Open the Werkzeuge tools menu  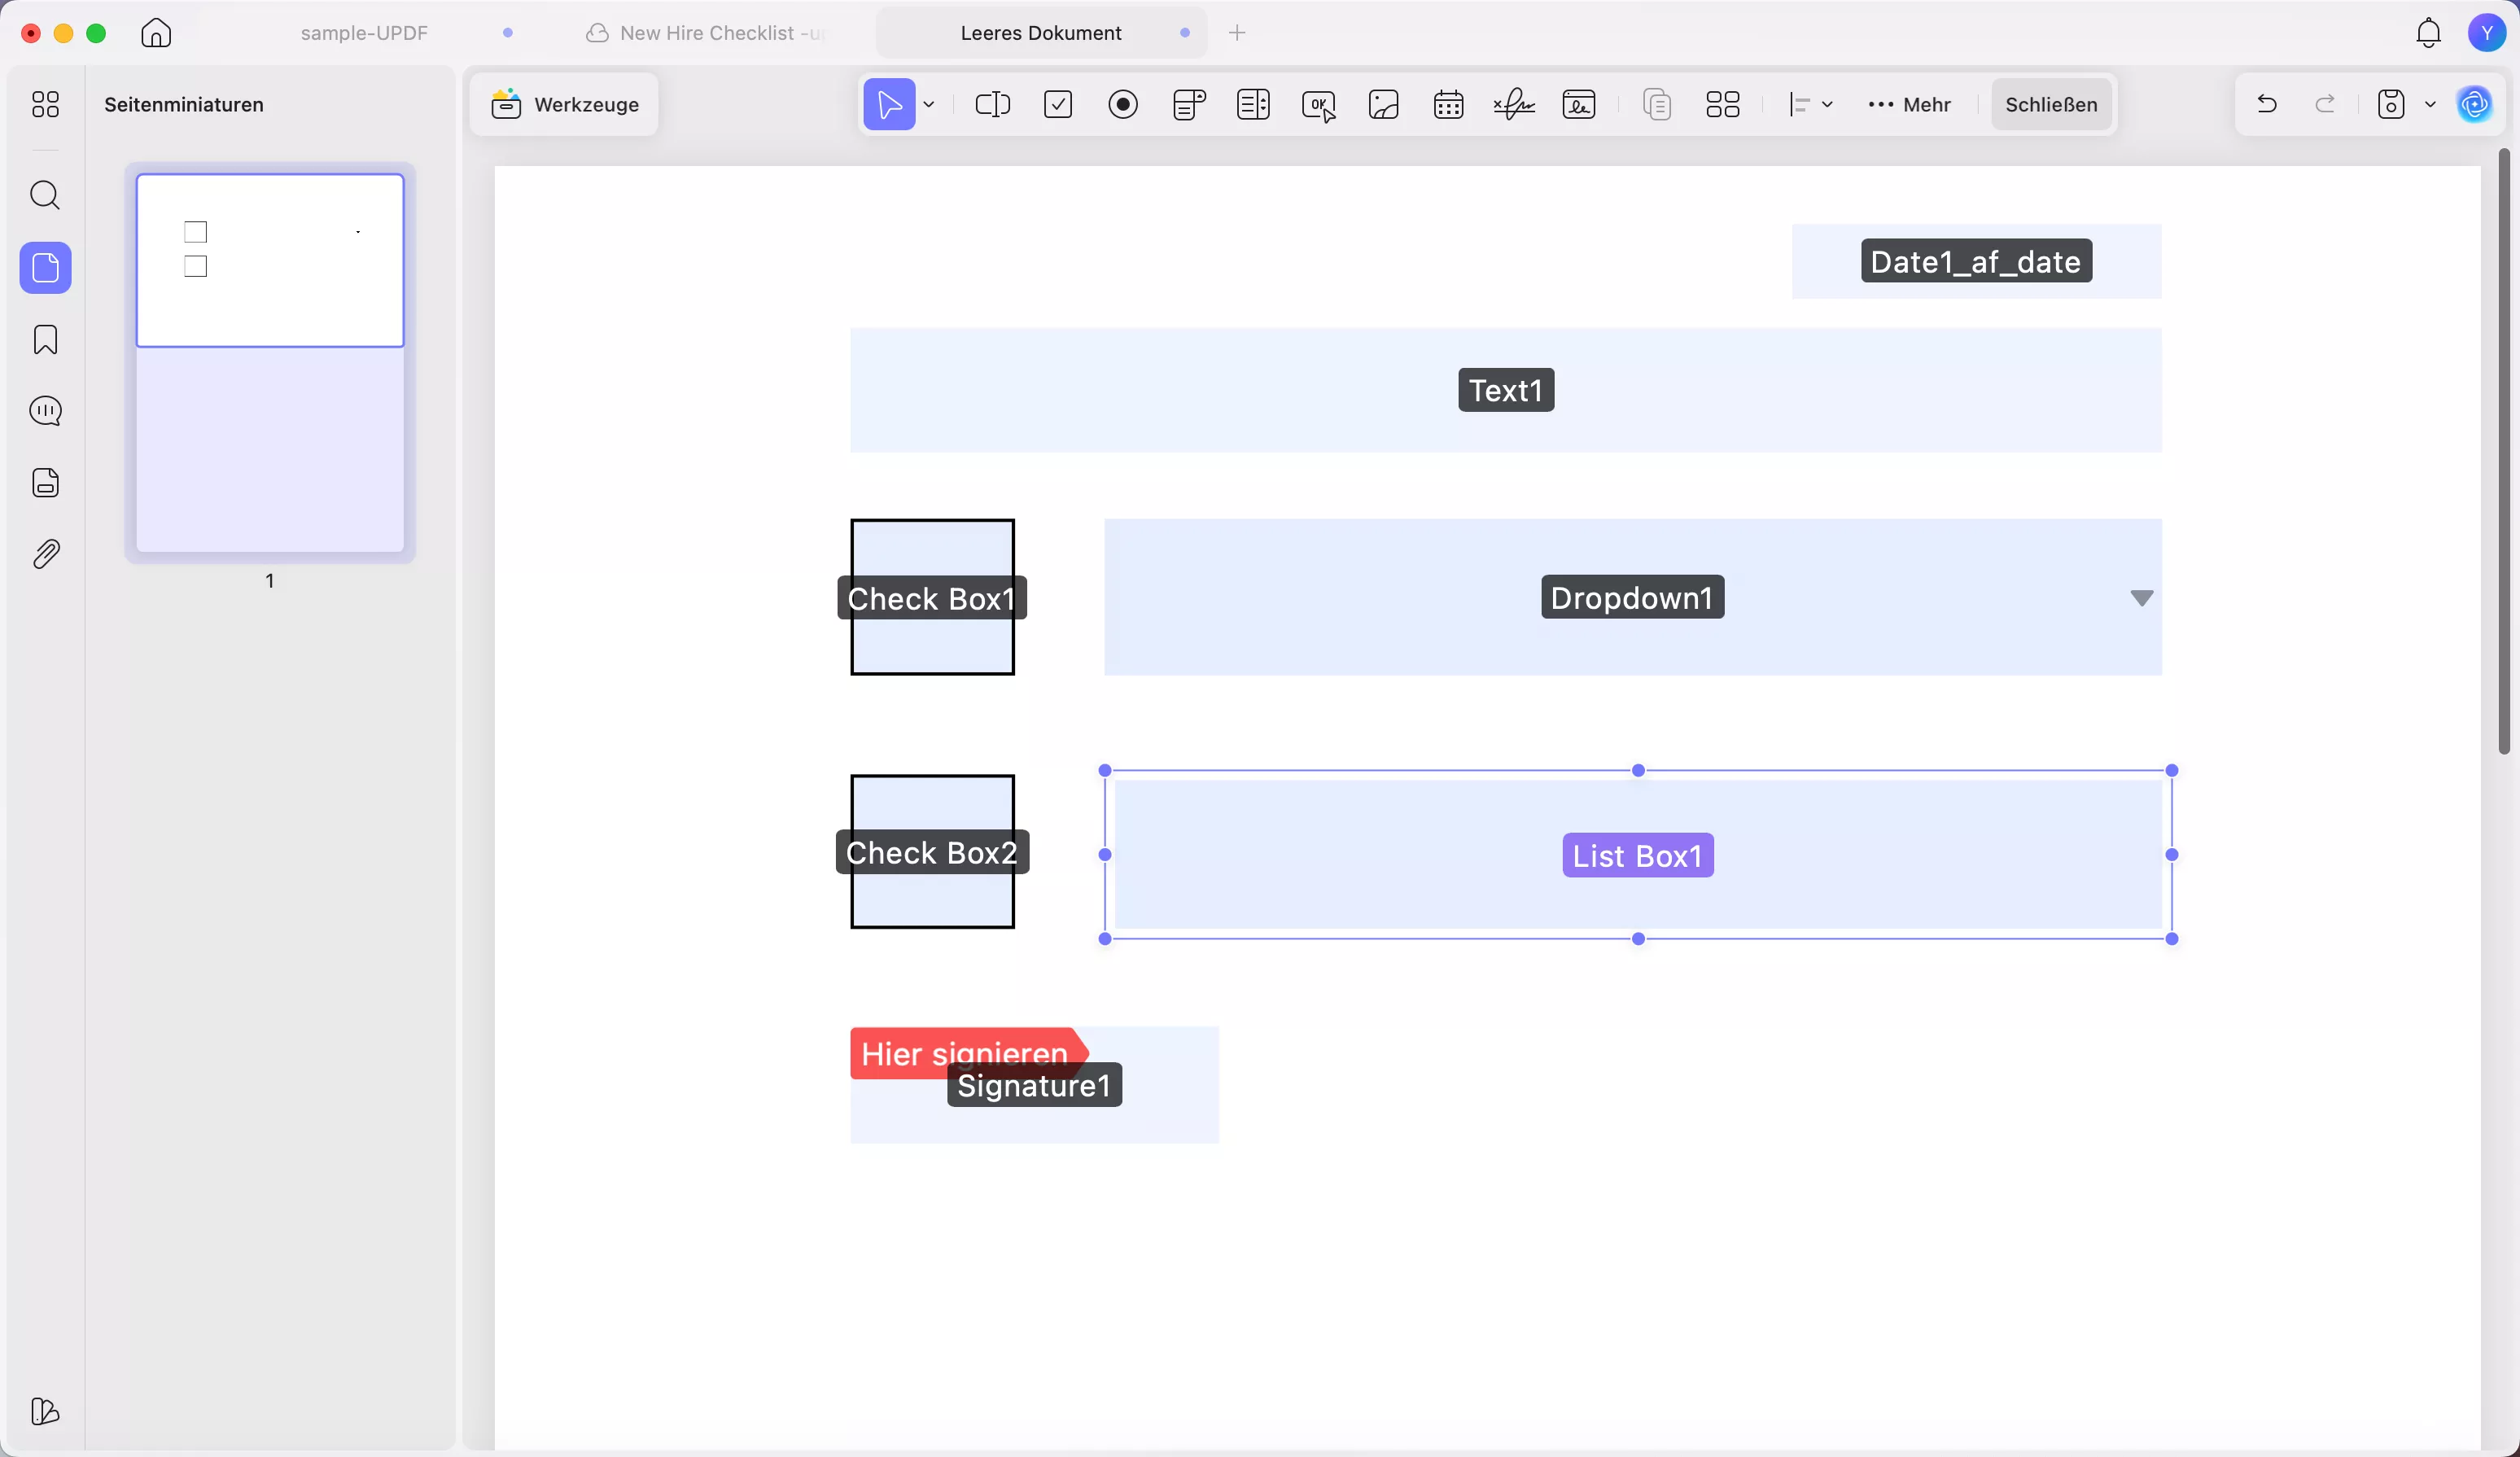(565, 104)
